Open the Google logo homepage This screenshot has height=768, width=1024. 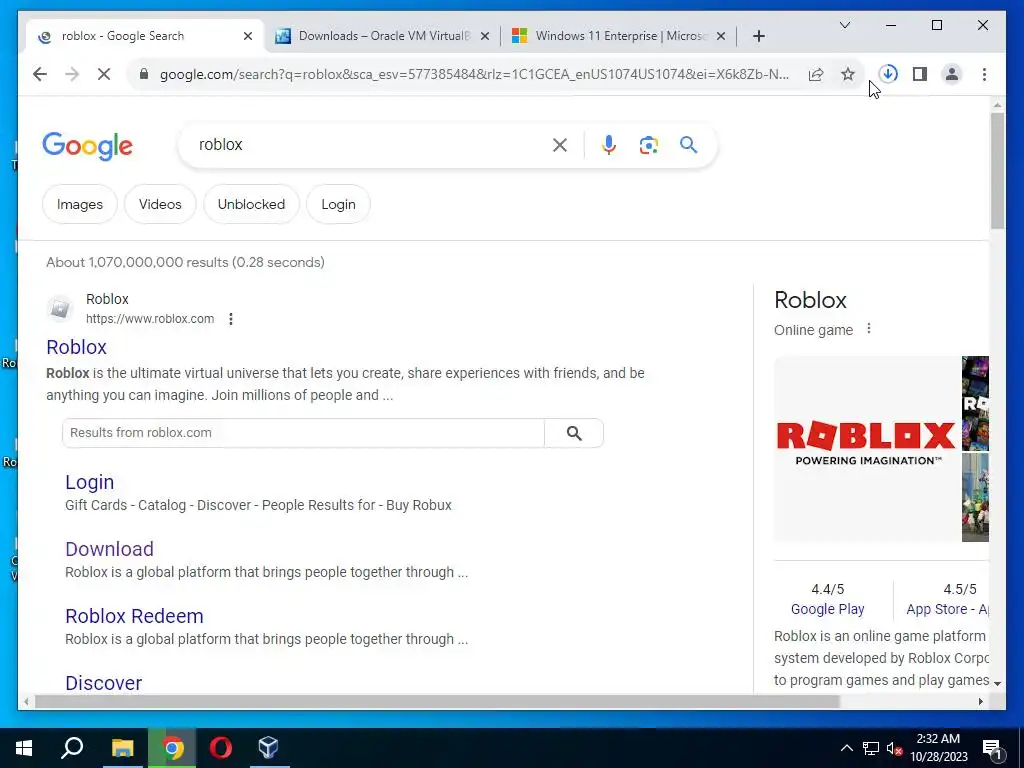[88, 146]
